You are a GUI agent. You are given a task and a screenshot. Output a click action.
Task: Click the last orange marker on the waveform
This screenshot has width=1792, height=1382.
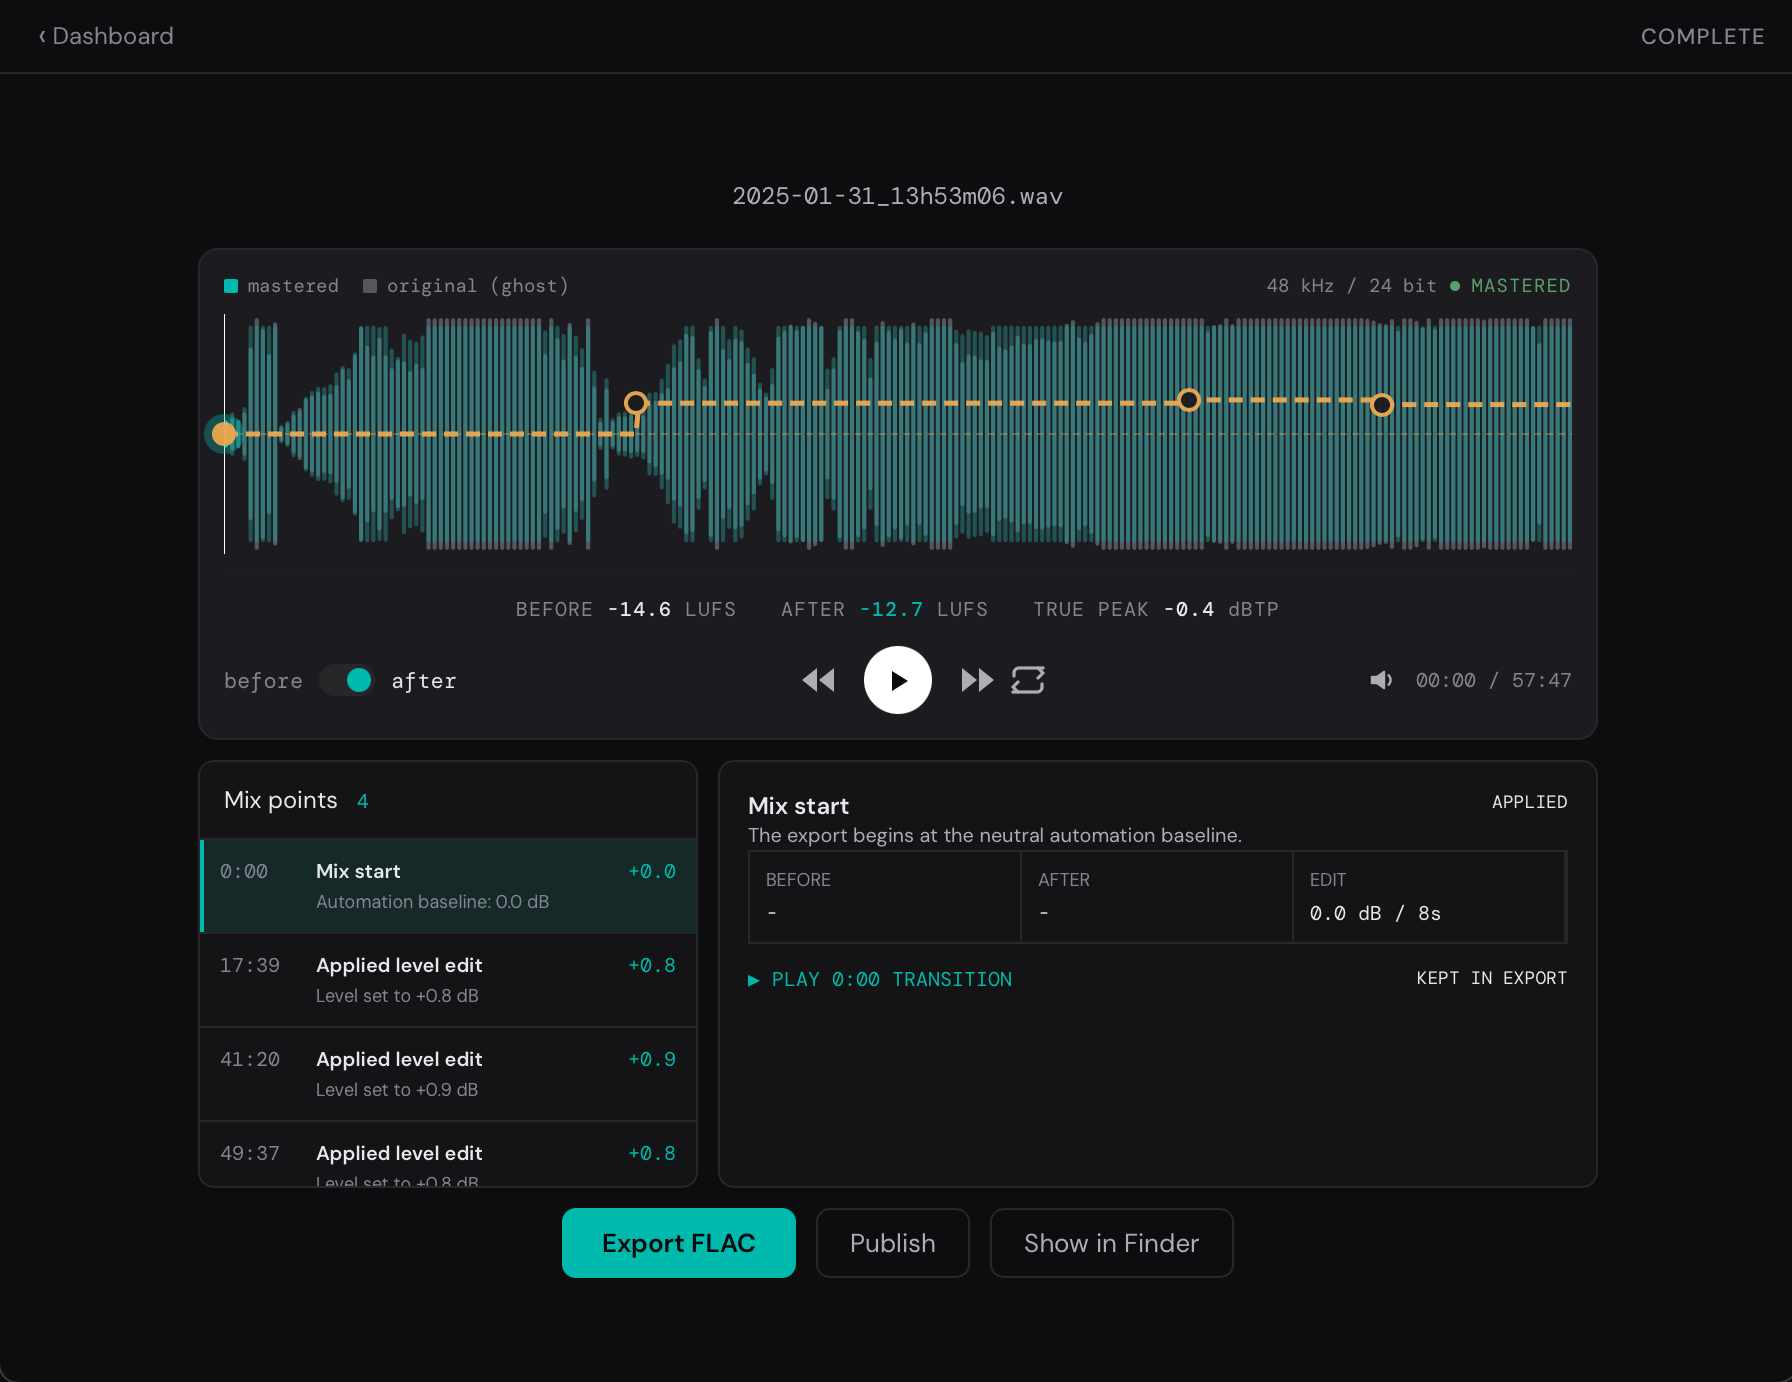coord(1381,405)
